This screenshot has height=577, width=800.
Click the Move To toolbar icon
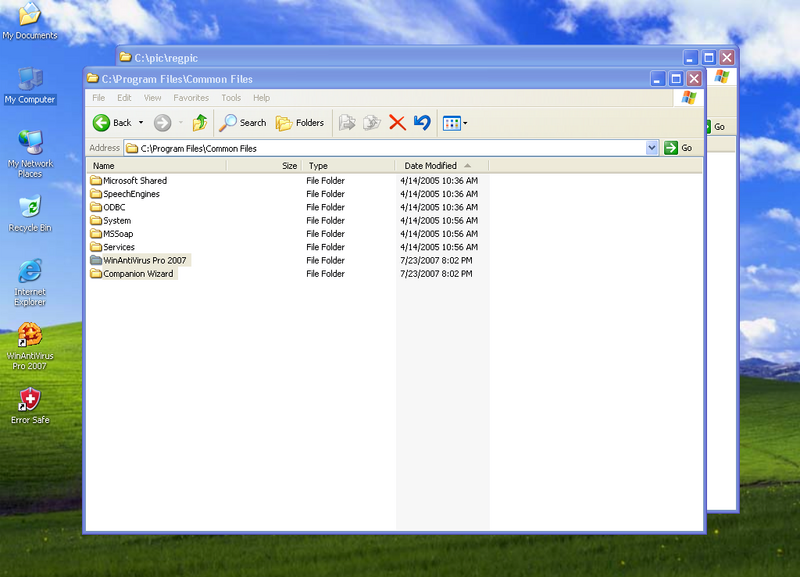[x=347, y=123]
